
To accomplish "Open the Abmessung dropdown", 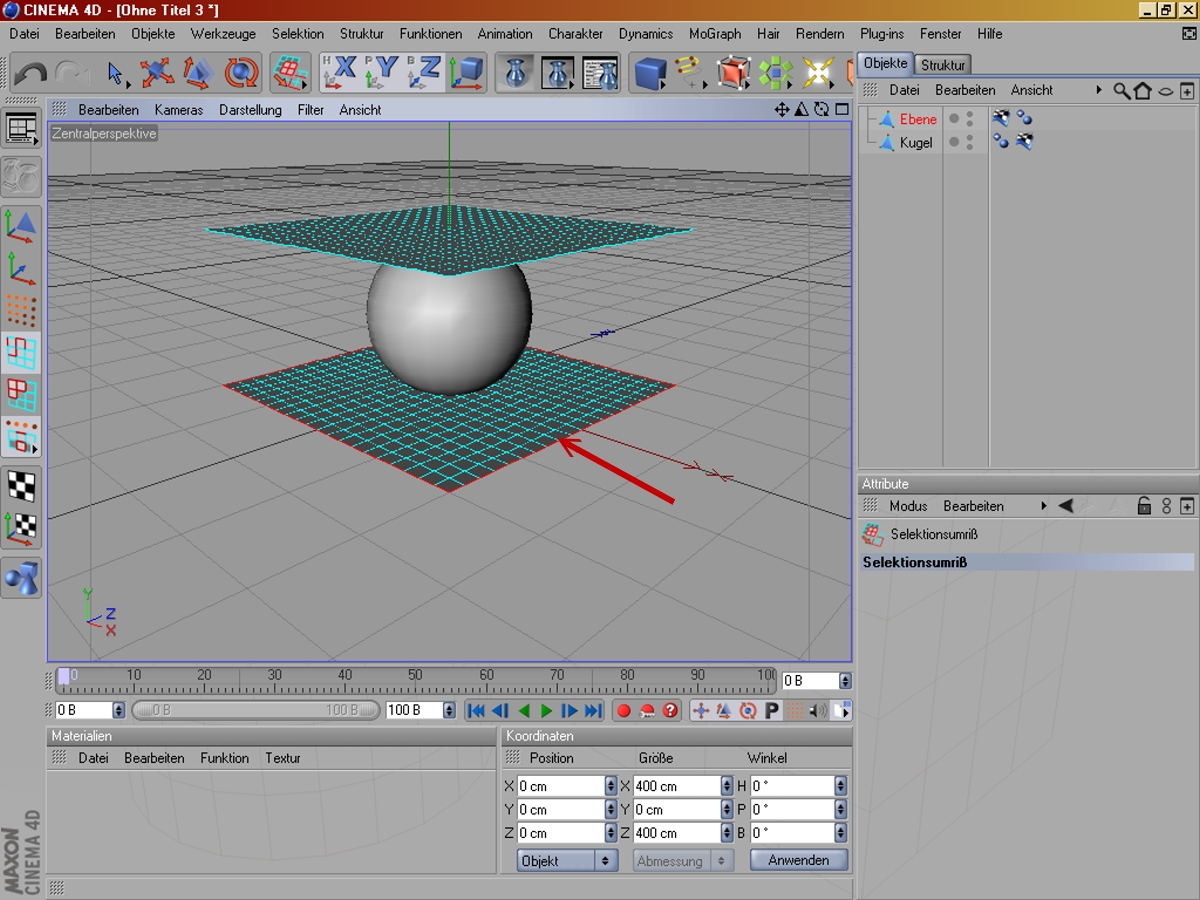I will click(683, 861).
